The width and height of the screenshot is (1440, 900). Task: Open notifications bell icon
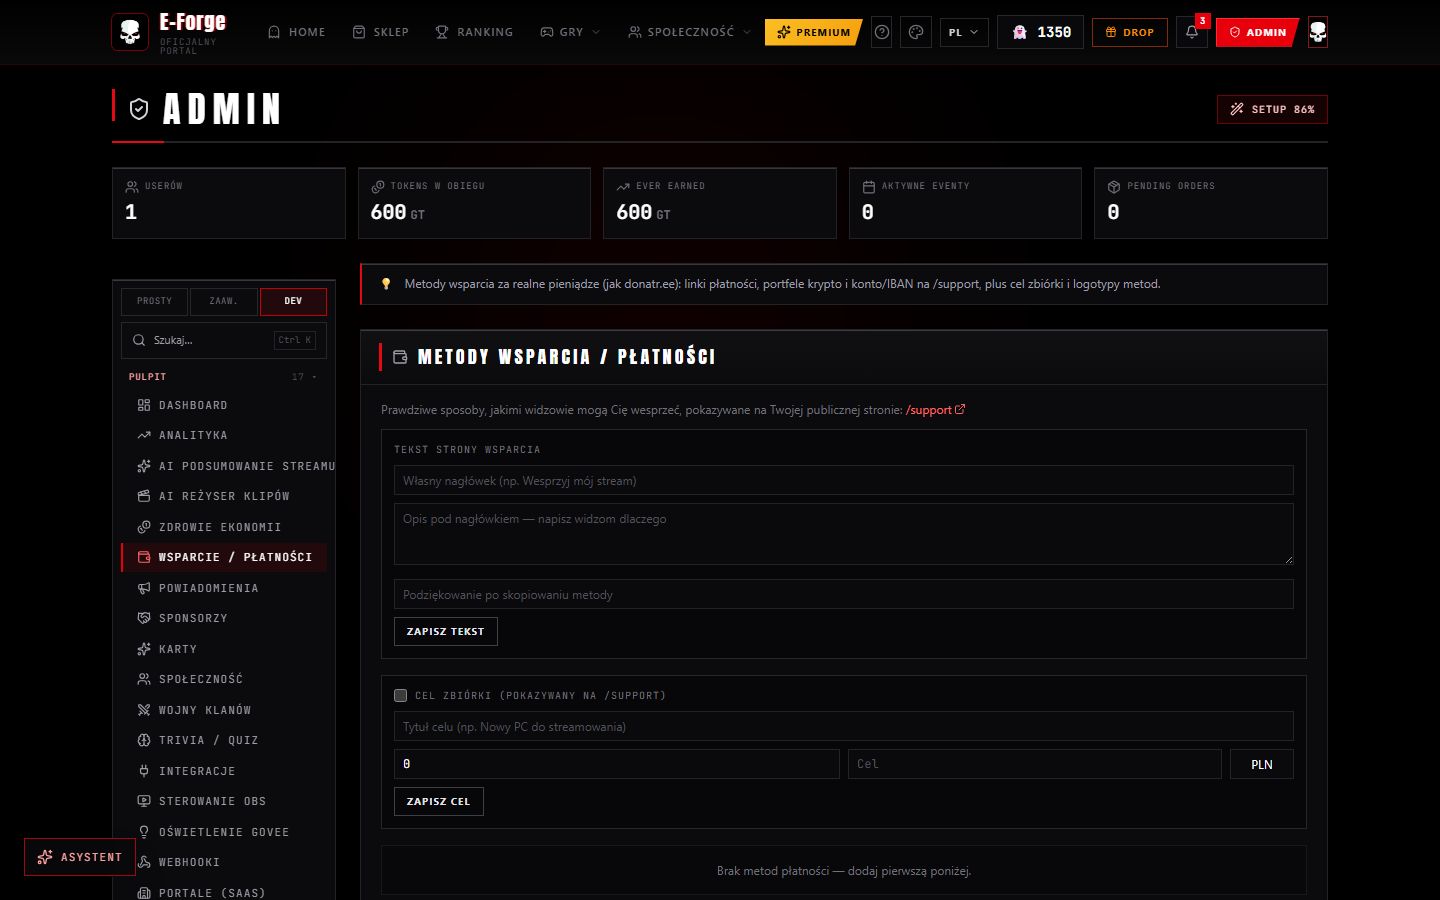(1192, 32)
